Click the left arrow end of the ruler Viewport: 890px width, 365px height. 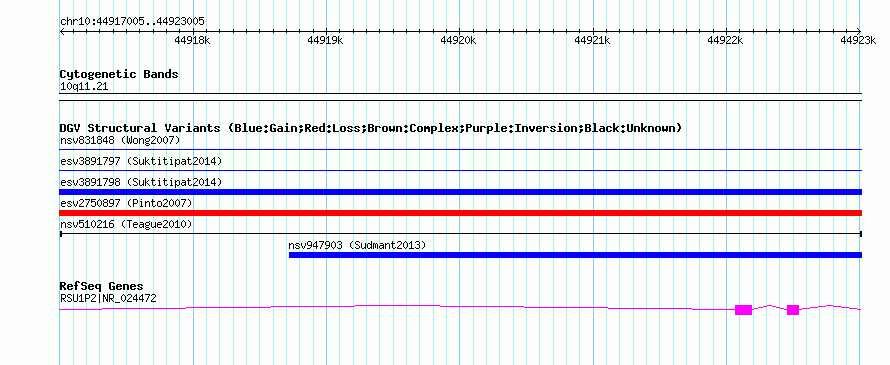coord(62,31)
